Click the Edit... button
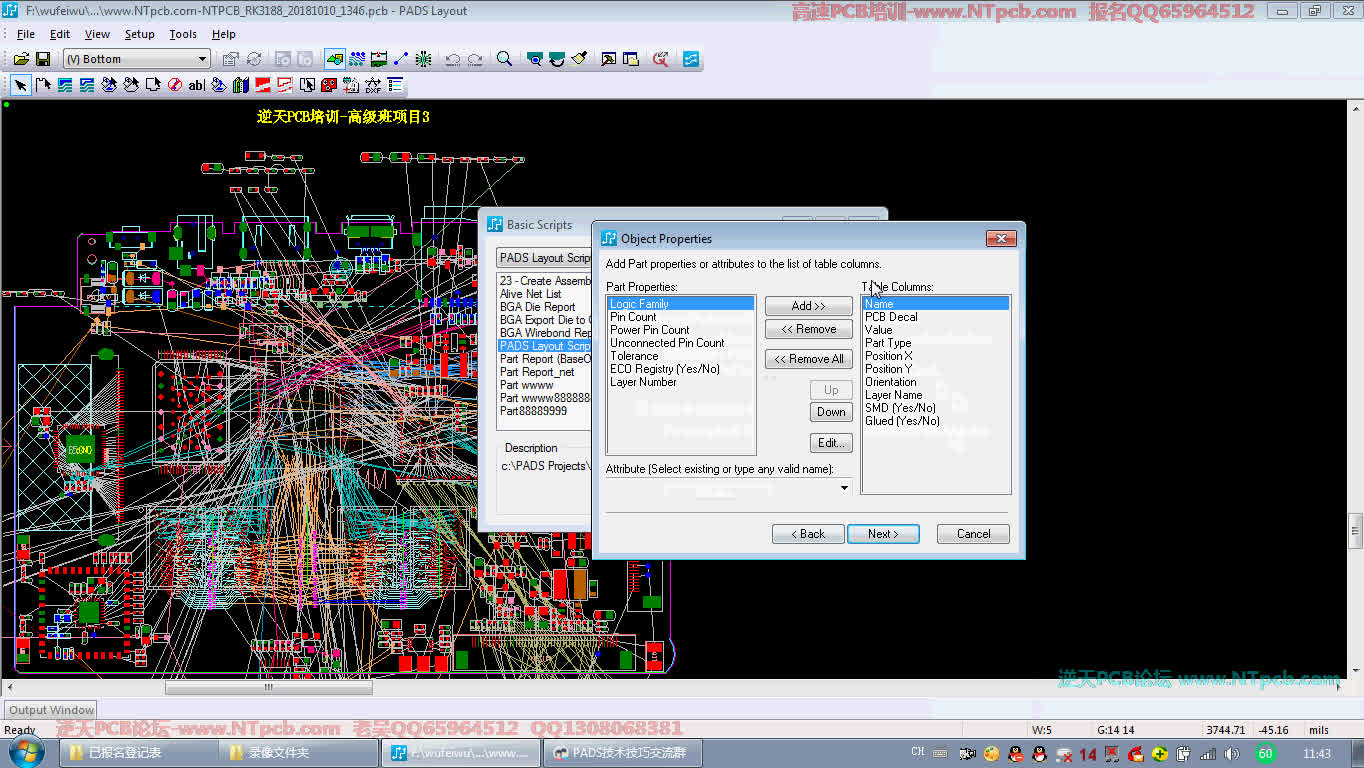Viewport: 1364px width, 768px height. pos(831,443)
